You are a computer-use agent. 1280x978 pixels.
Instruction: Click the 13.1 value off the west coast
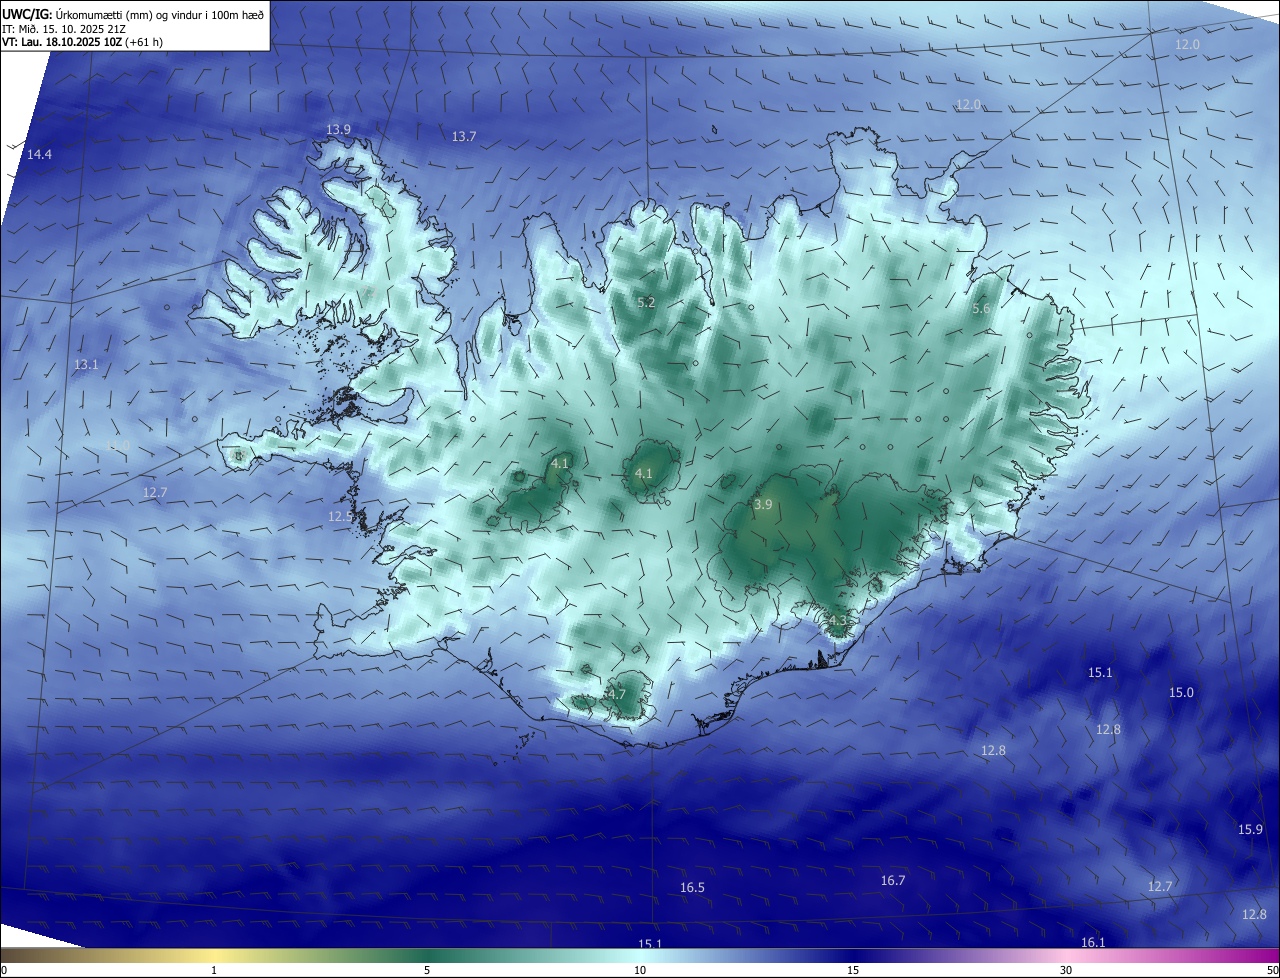pos(86,365)
